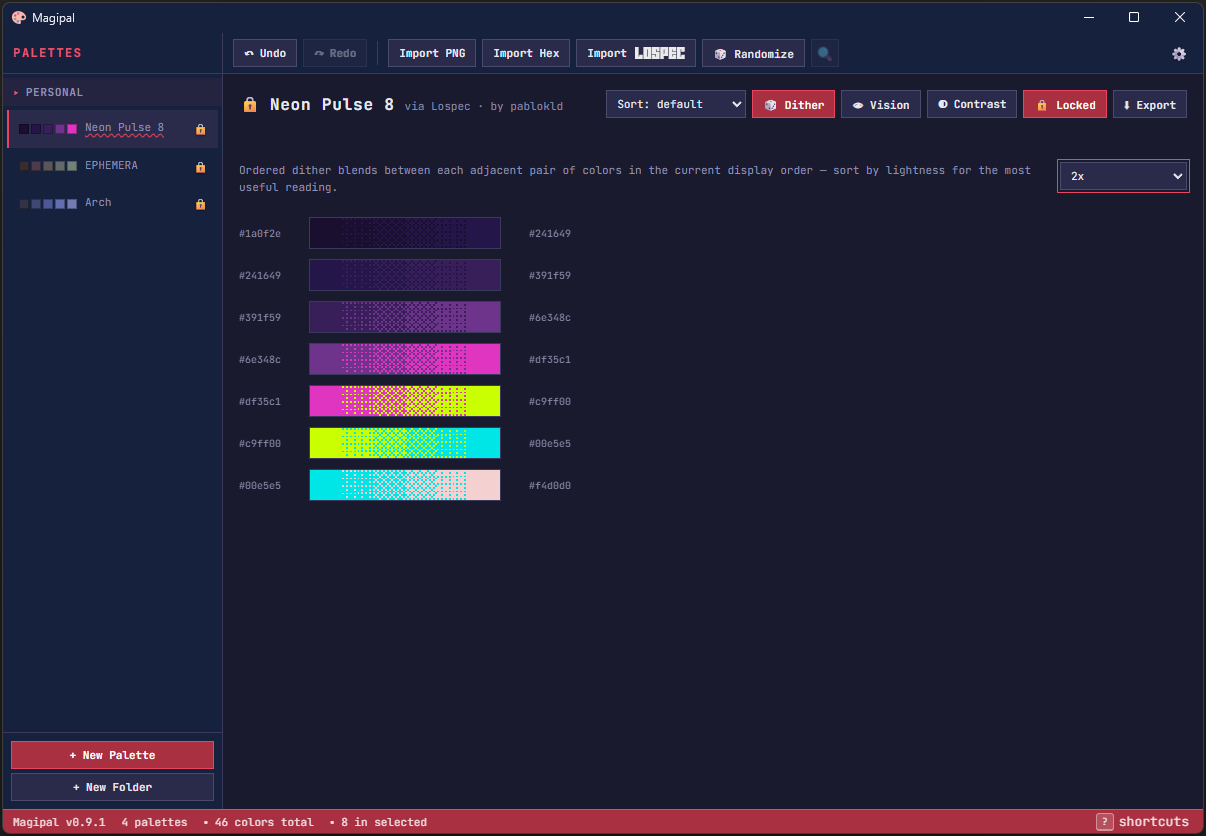Click the PALETTES sidebar heading
The width and height of the screenshot is (1206, 836).
click(47, 53)
